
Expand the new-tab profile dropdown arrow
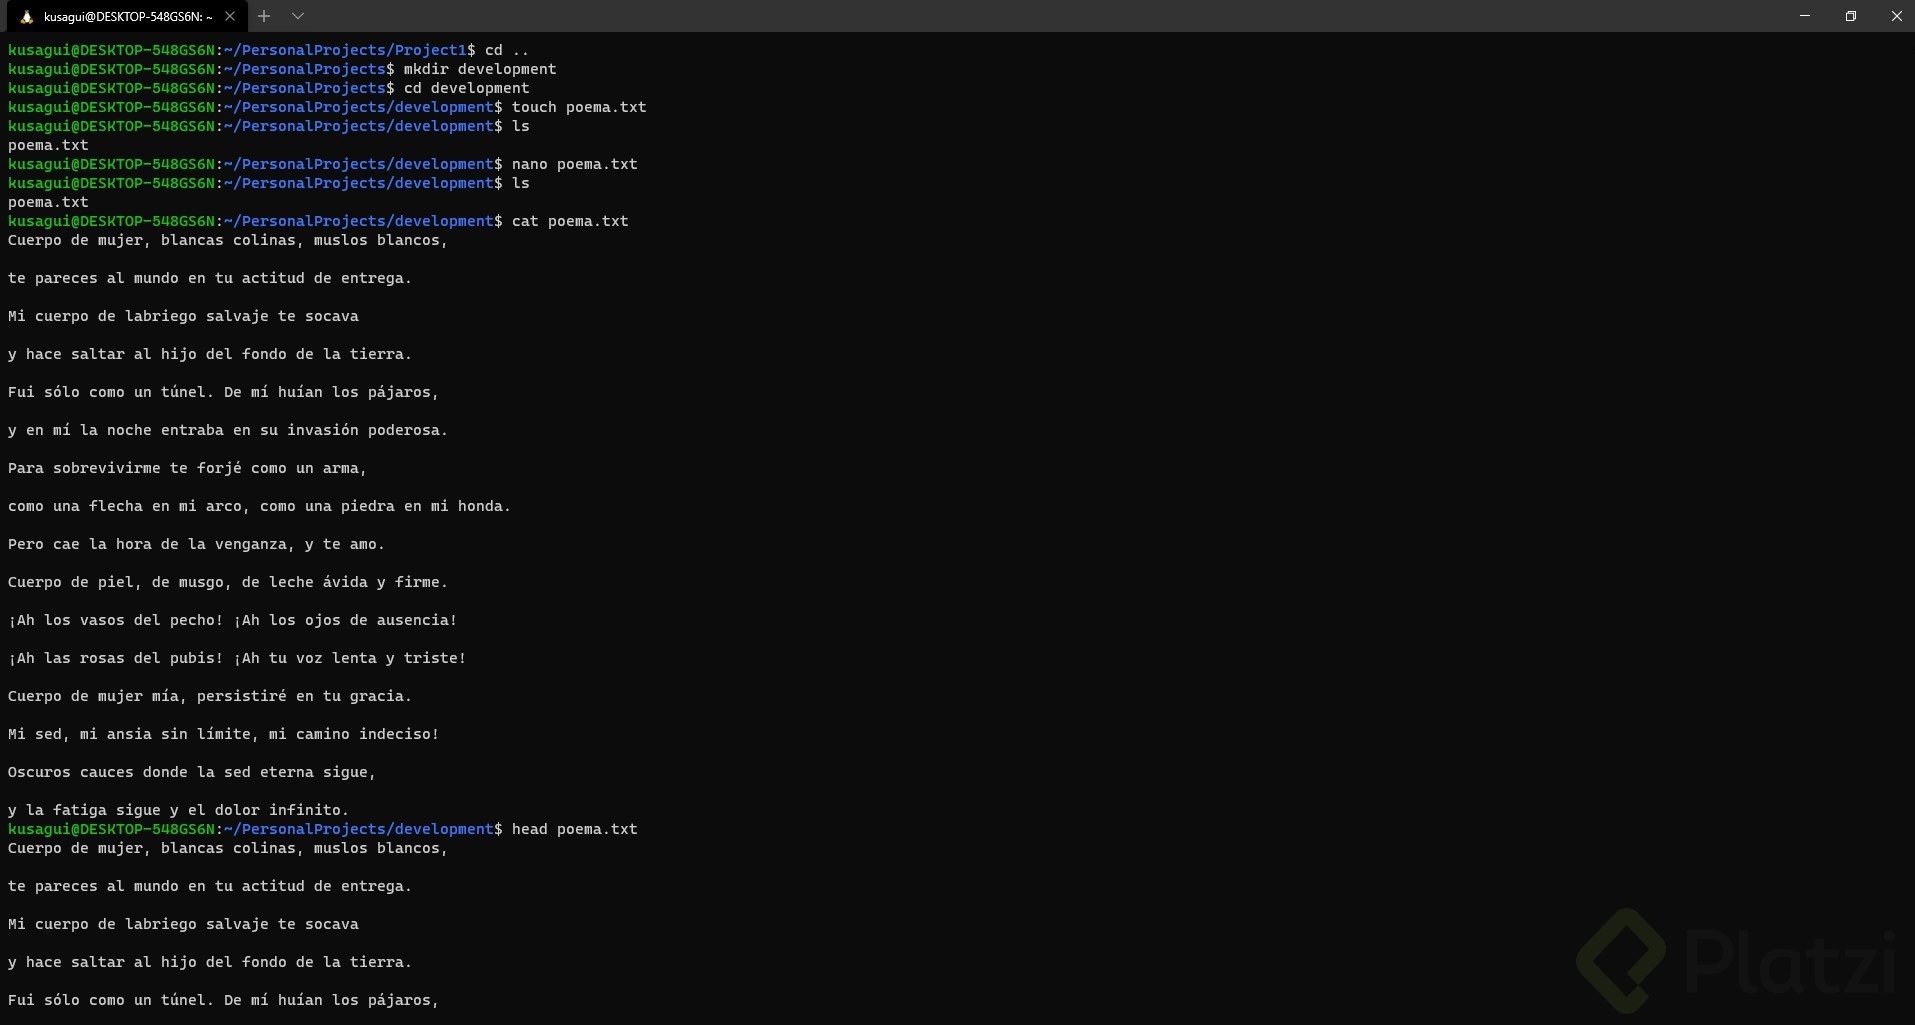[298, 16]
